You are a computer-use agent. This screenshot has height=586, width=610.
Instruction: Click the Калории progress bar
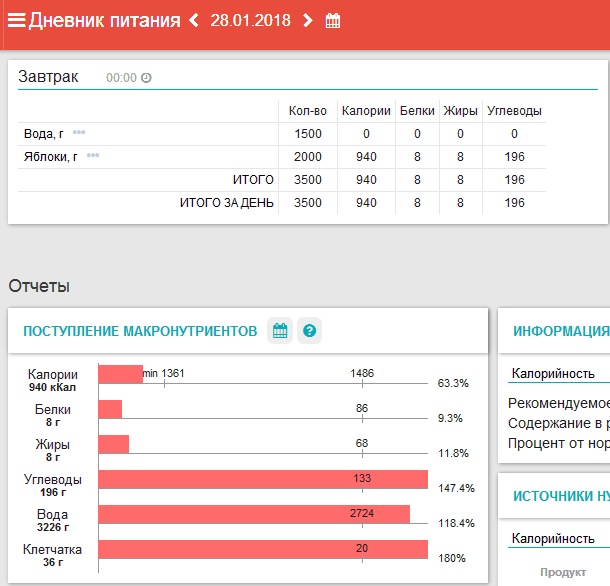tap(121, 374)
